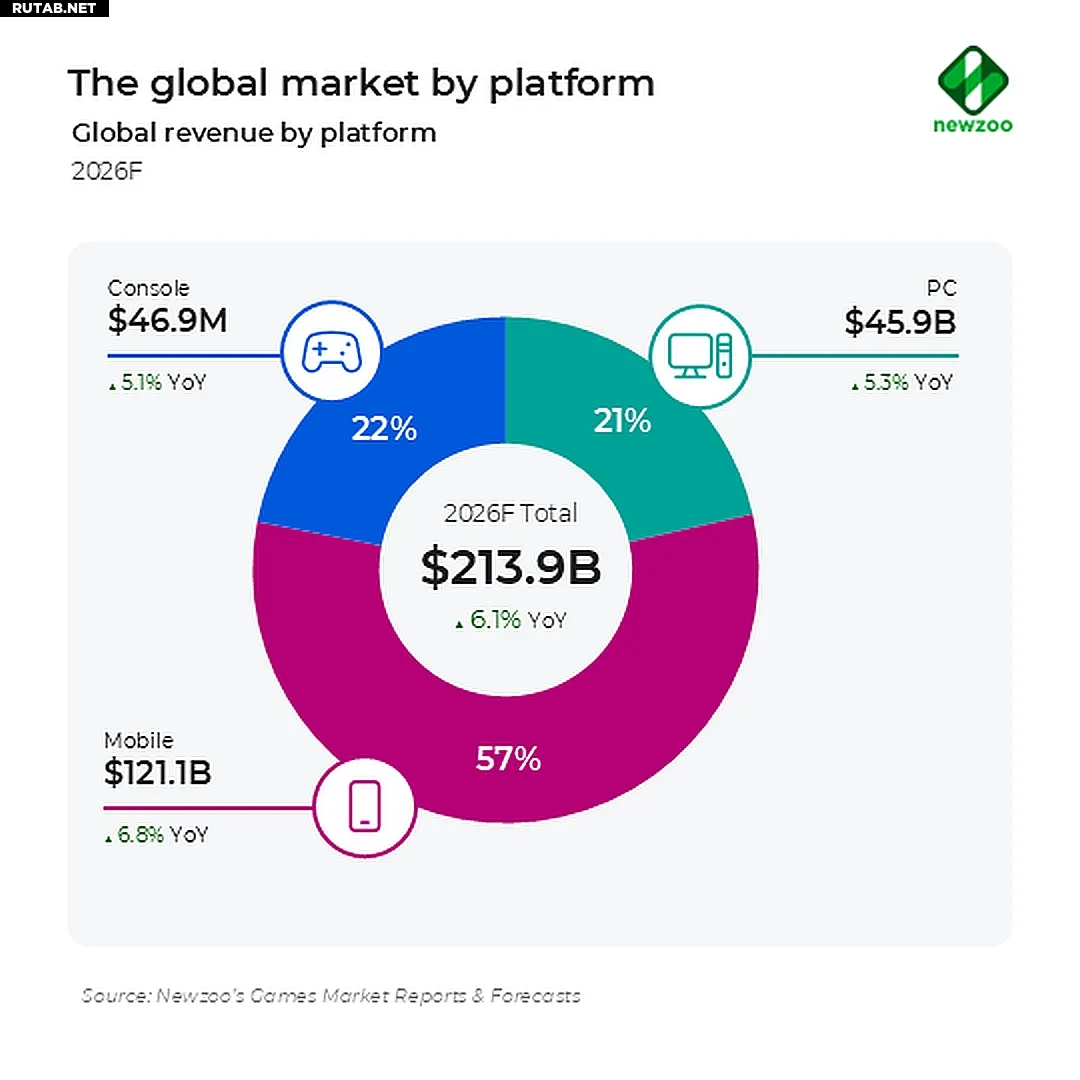Click the green arrow beside 6.1% YoY
Viewport: 1080px width, 1080px height.
(x=459, y=624)
